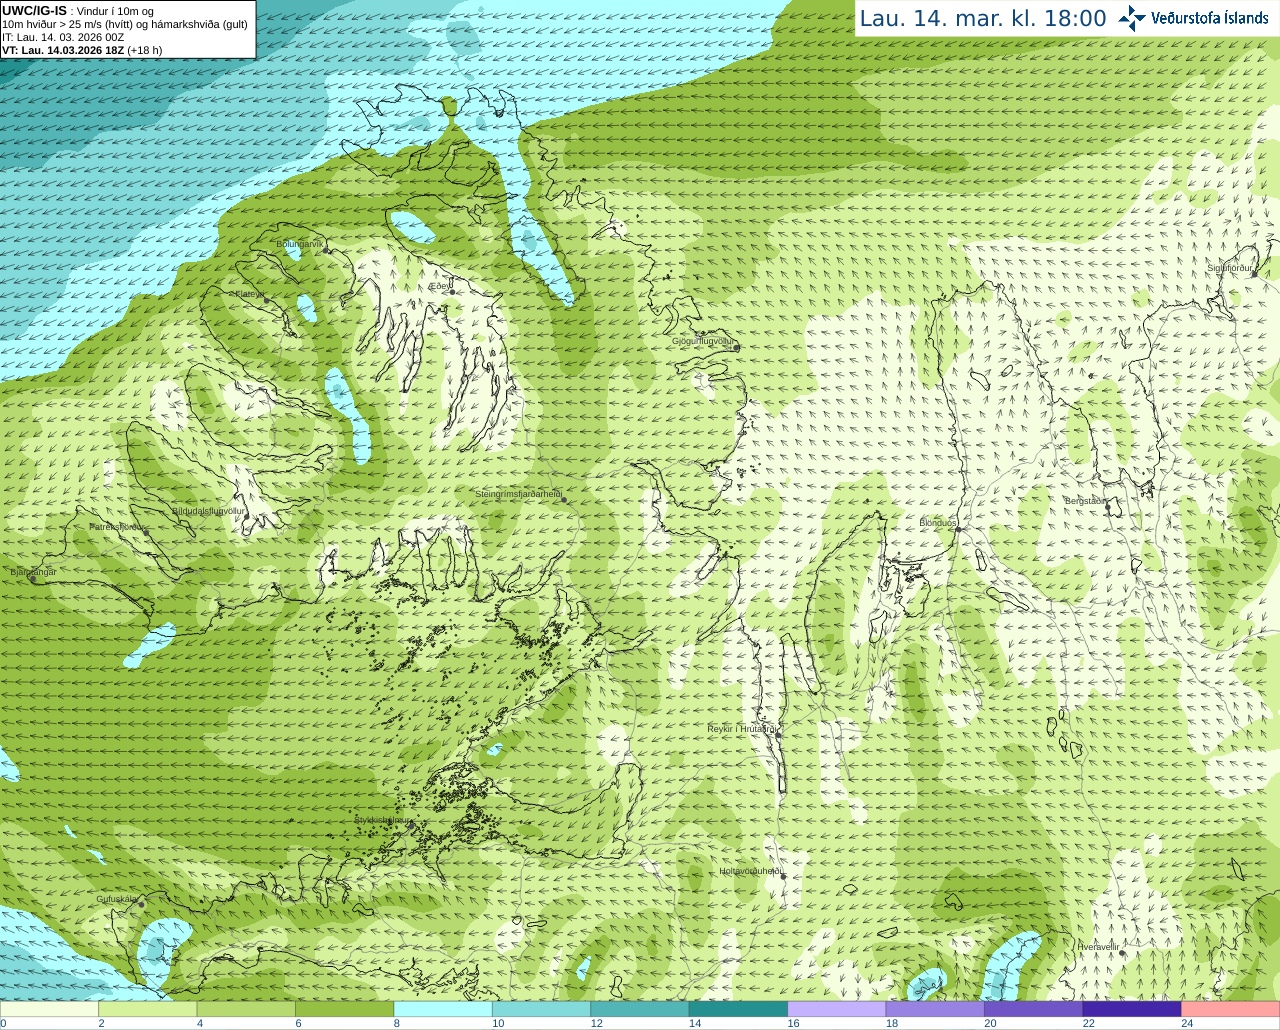Click the Bolungarvík station label

(x=300, y=244)
